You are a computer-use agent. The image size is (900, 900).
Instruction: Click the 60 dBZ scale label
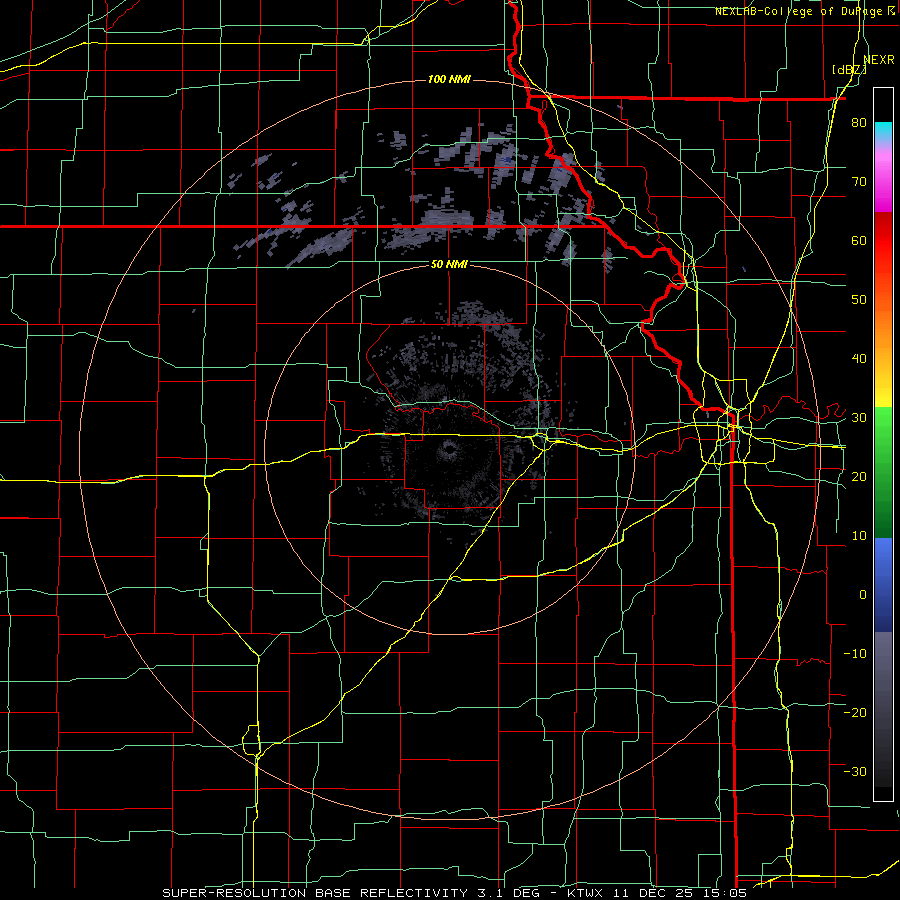(x=859, y=240)
